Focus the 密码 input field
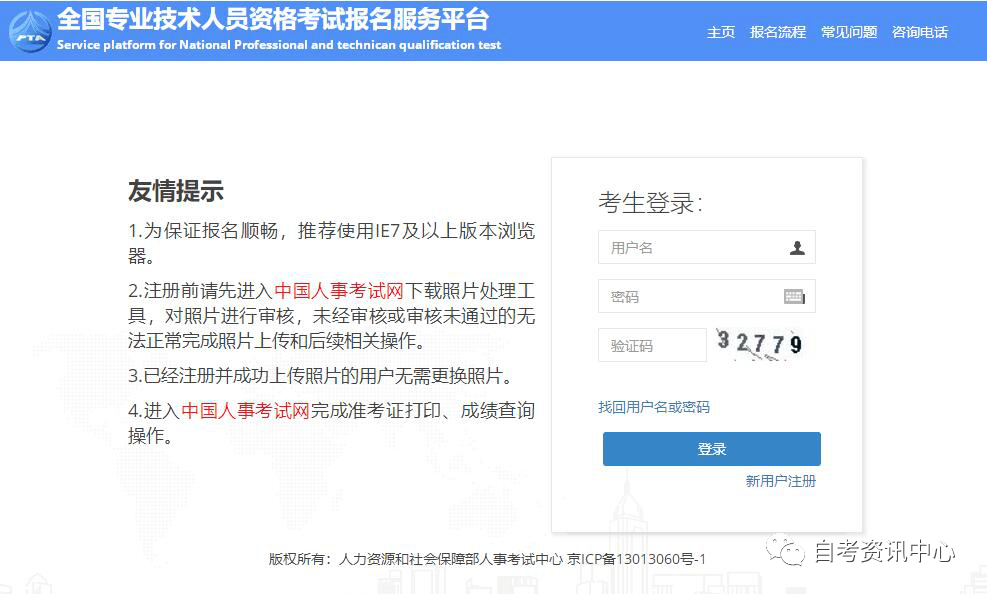 click(690, 297)
